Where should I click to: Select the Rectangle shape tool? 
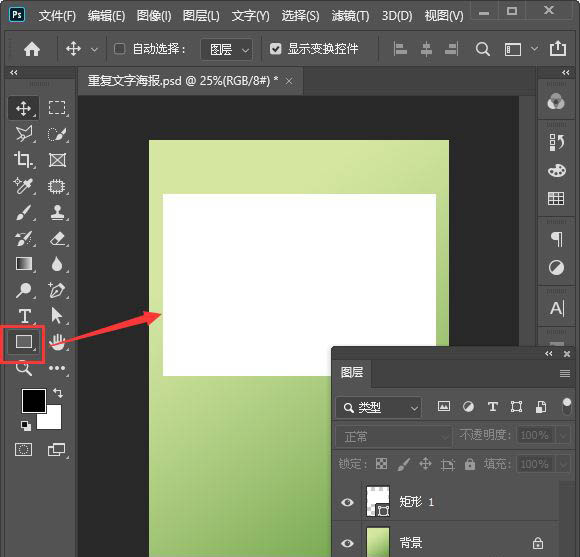tap(24, 342)
